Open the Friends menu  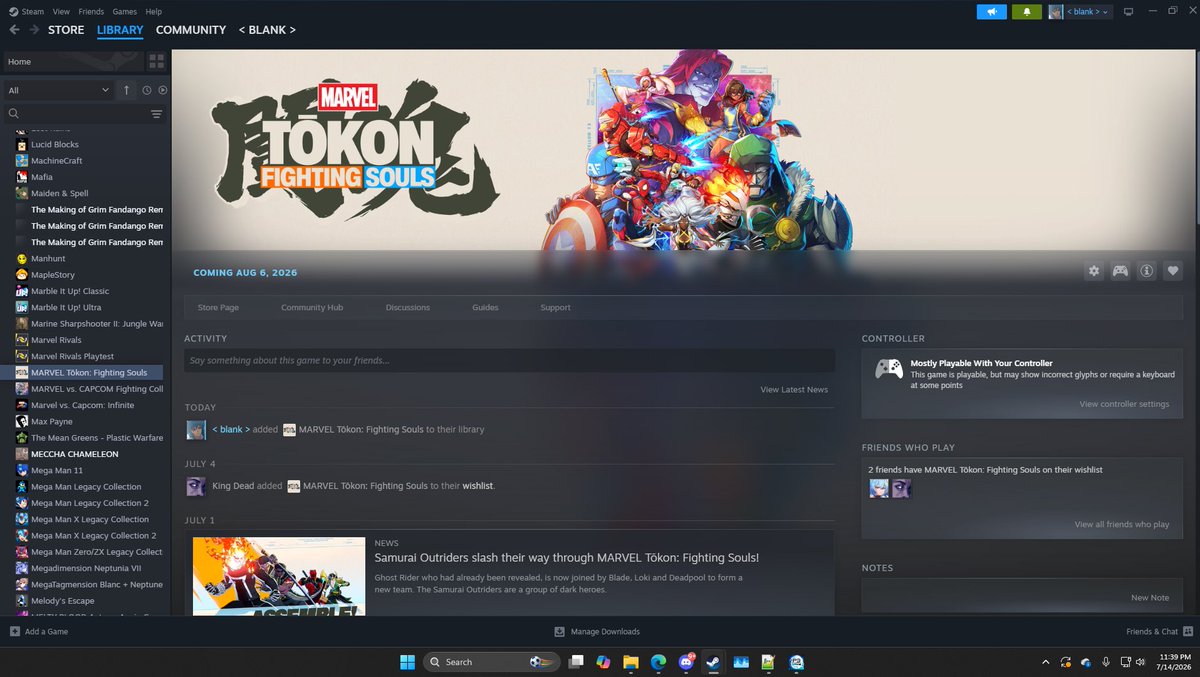pos(91,11)
